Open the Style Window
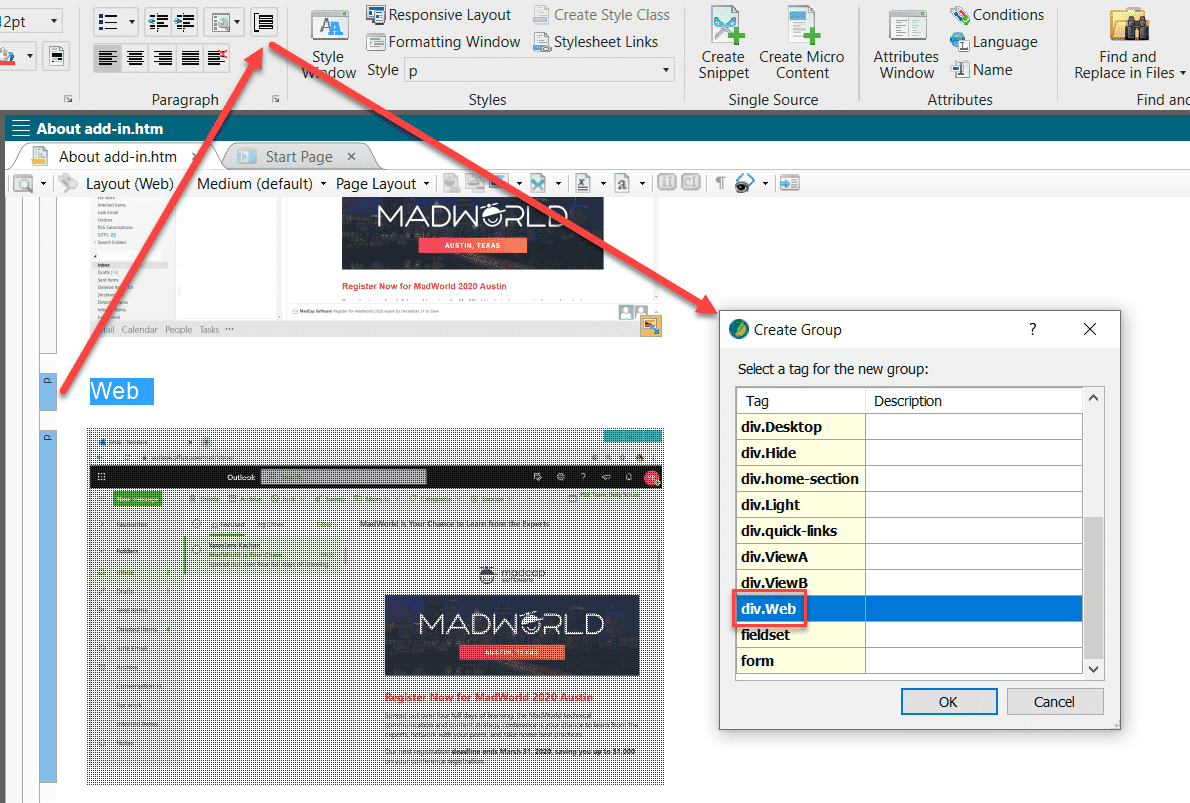This screenshot has height=803, width=1190. pyautogui.click(x=329, y=45)
